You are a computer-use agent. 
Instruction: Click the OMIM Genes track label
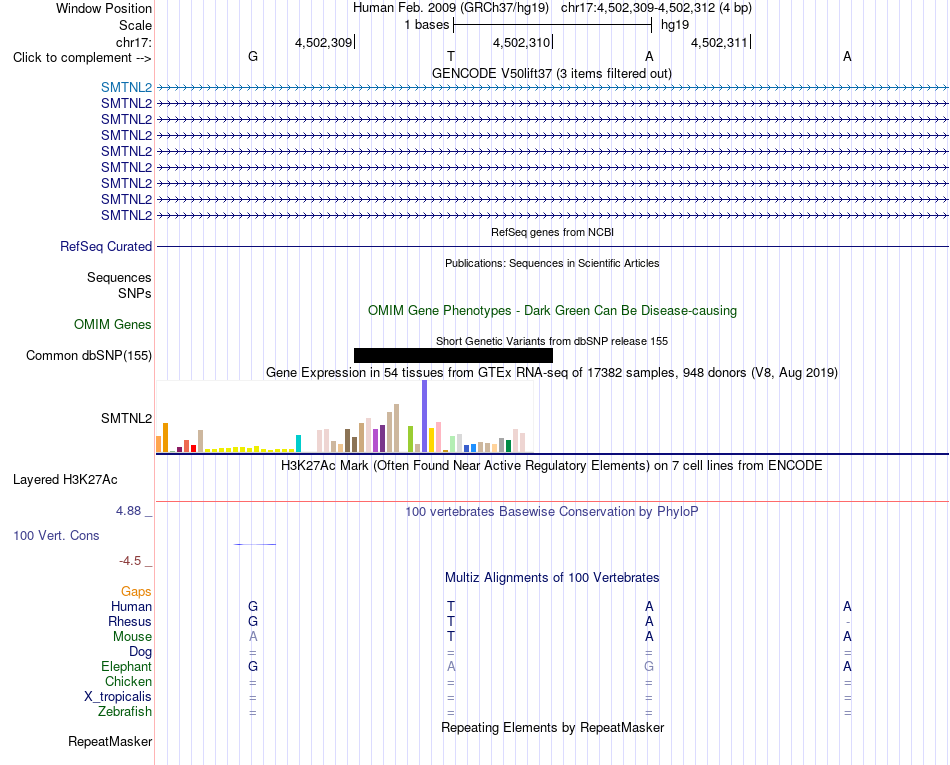pyautogui.click(x=112, y=324)
